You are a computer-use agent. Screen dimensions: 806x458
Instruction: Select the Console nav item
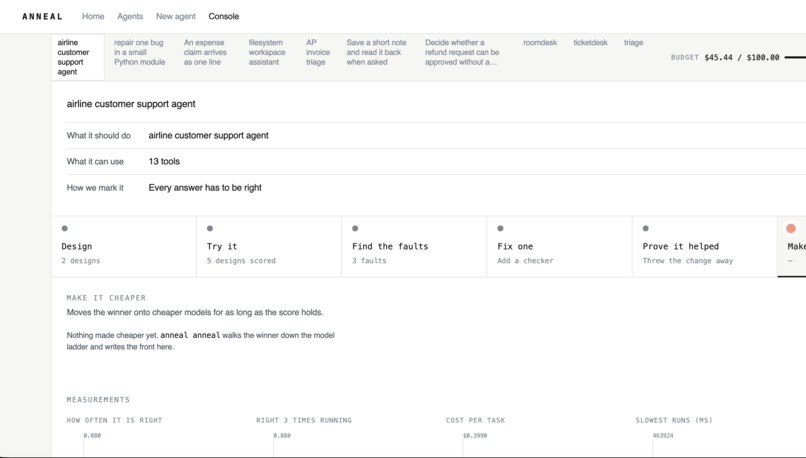[224, 16]
